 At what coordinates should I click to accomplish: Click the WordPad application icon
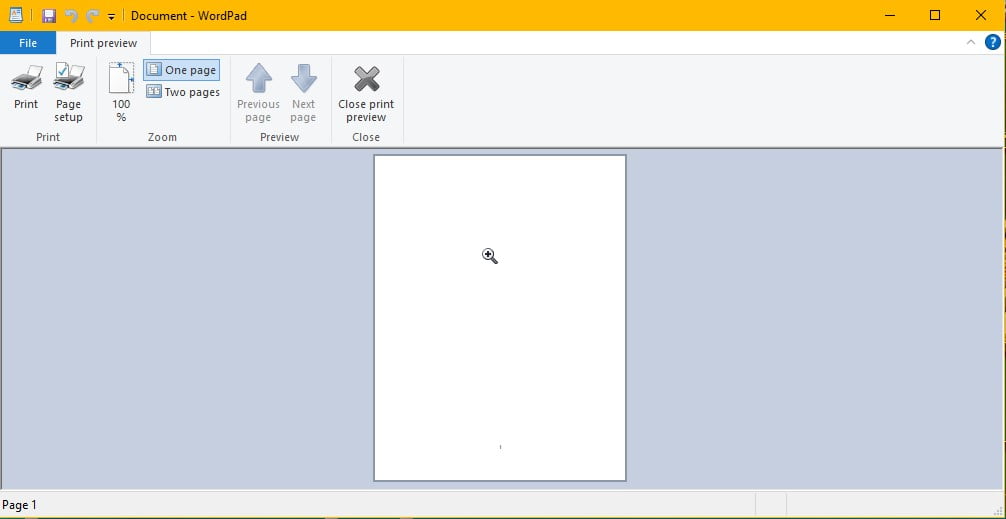click(x=15, y=15)
